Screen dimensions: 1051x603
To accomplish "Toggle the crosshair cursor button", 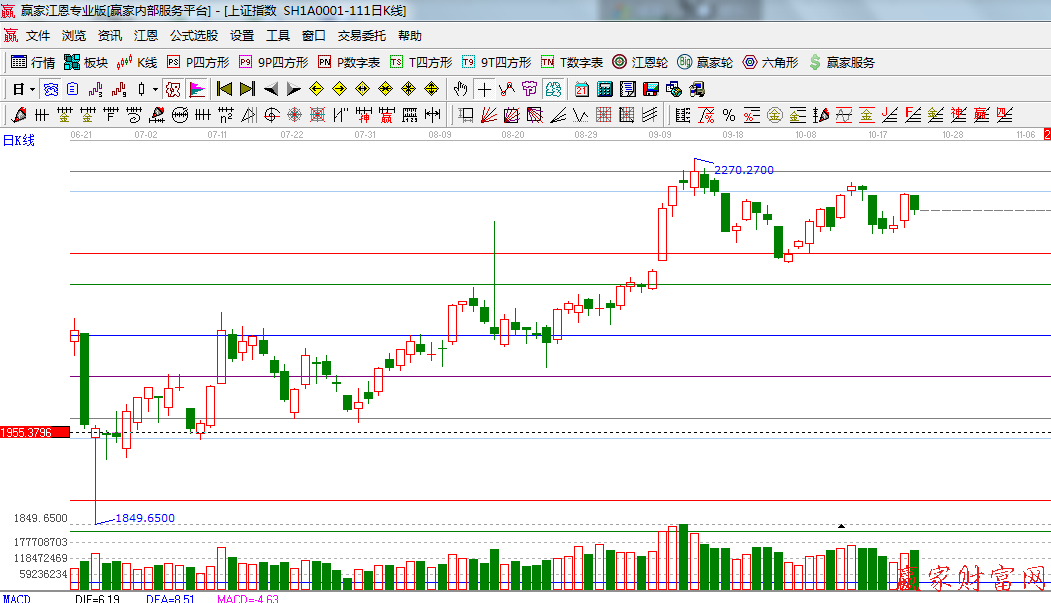I will (x=483, y=89).
